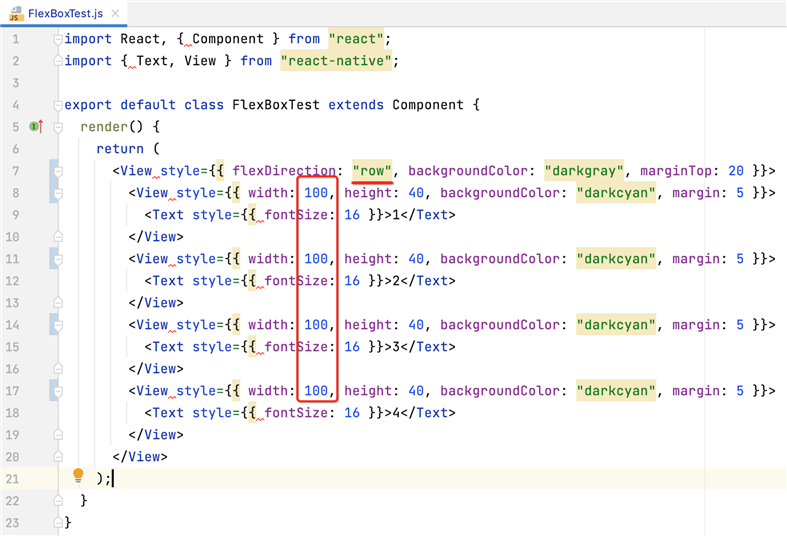
Task: Click fold end marker at line 16
Action: click(58, 369)
